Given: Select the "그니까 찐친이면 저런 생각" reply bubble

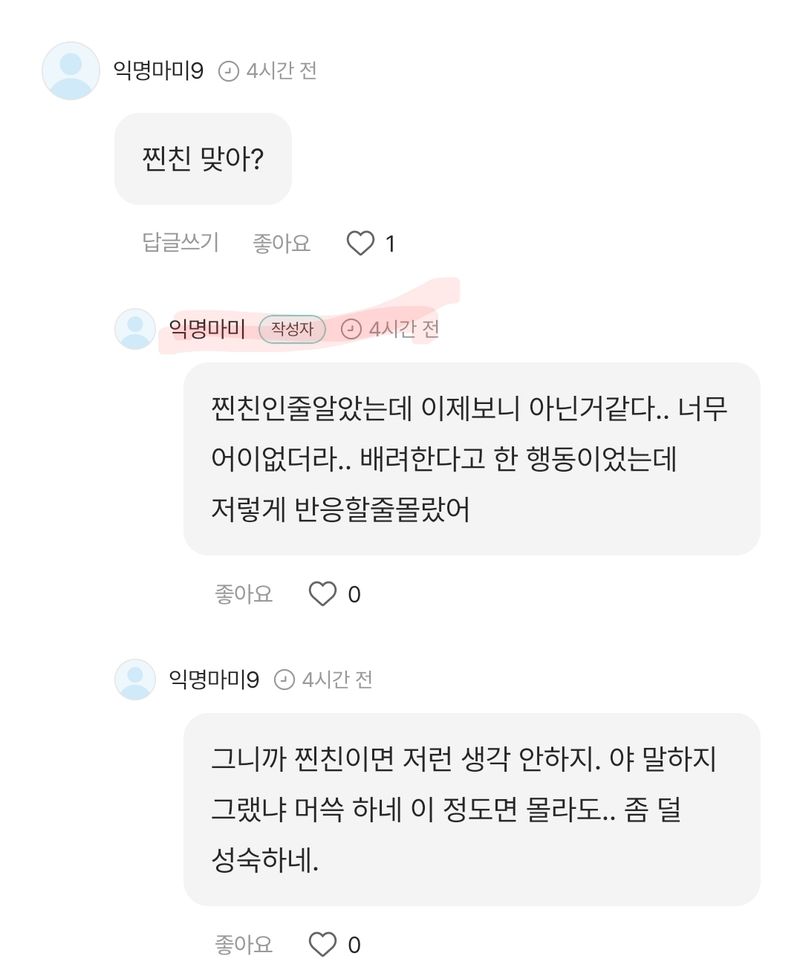Looking at the screenshot, I should point(471,809).
